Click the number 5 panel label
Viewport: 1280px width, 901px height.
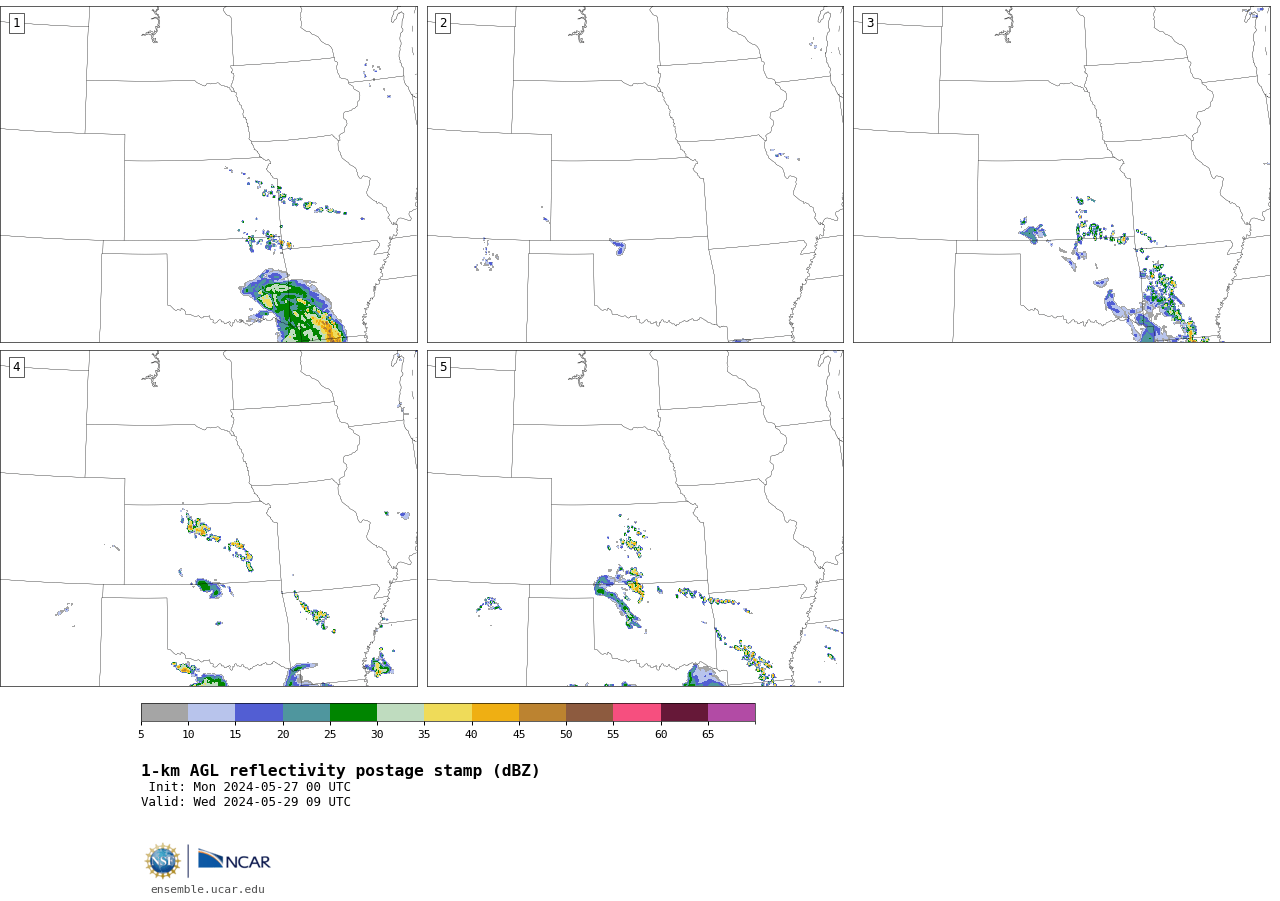[x=443, y=367]
